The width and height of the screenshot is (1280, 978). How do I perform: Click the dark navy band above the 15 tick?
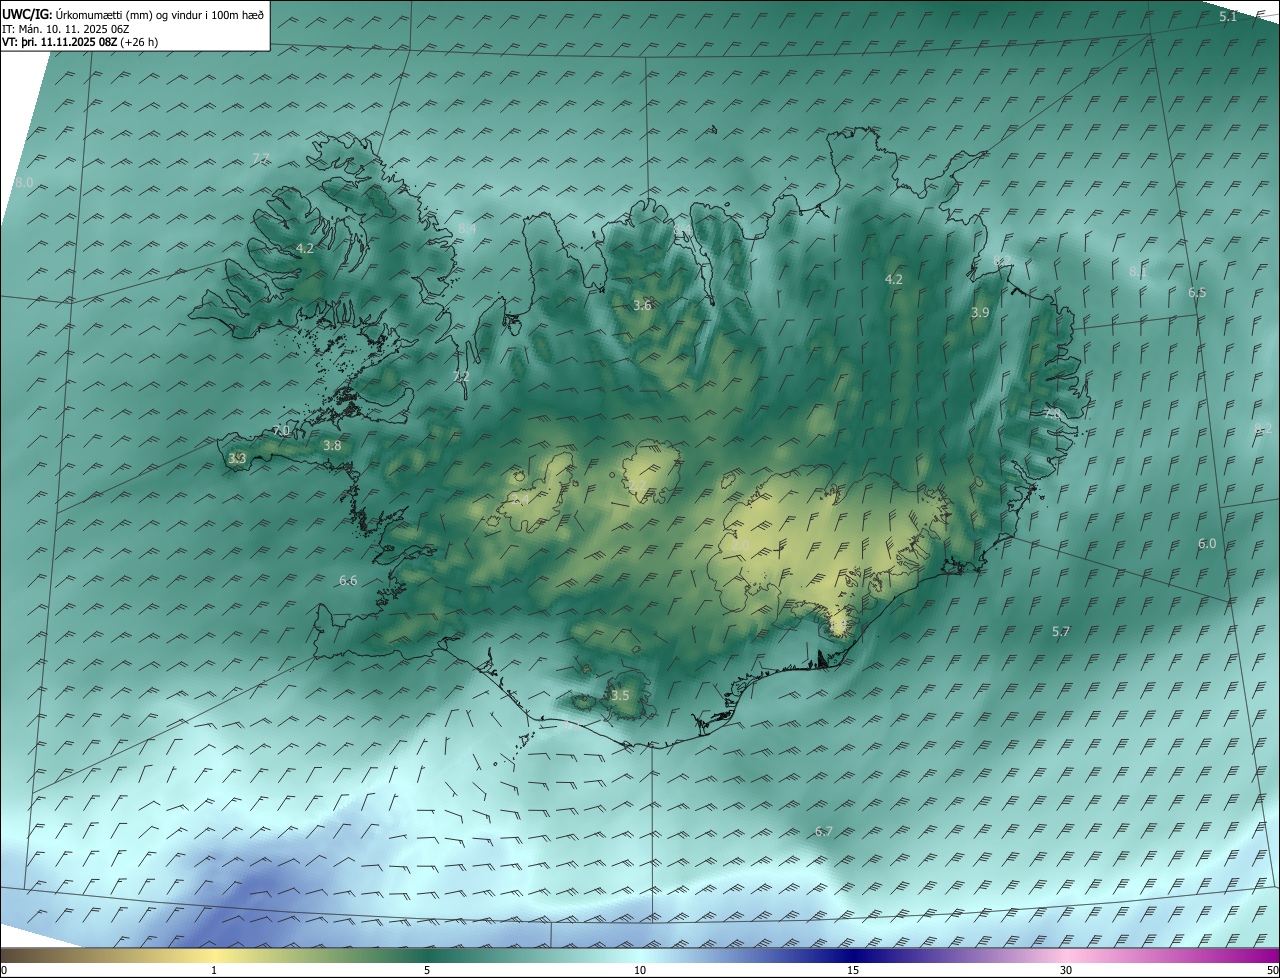pos(853,955)
